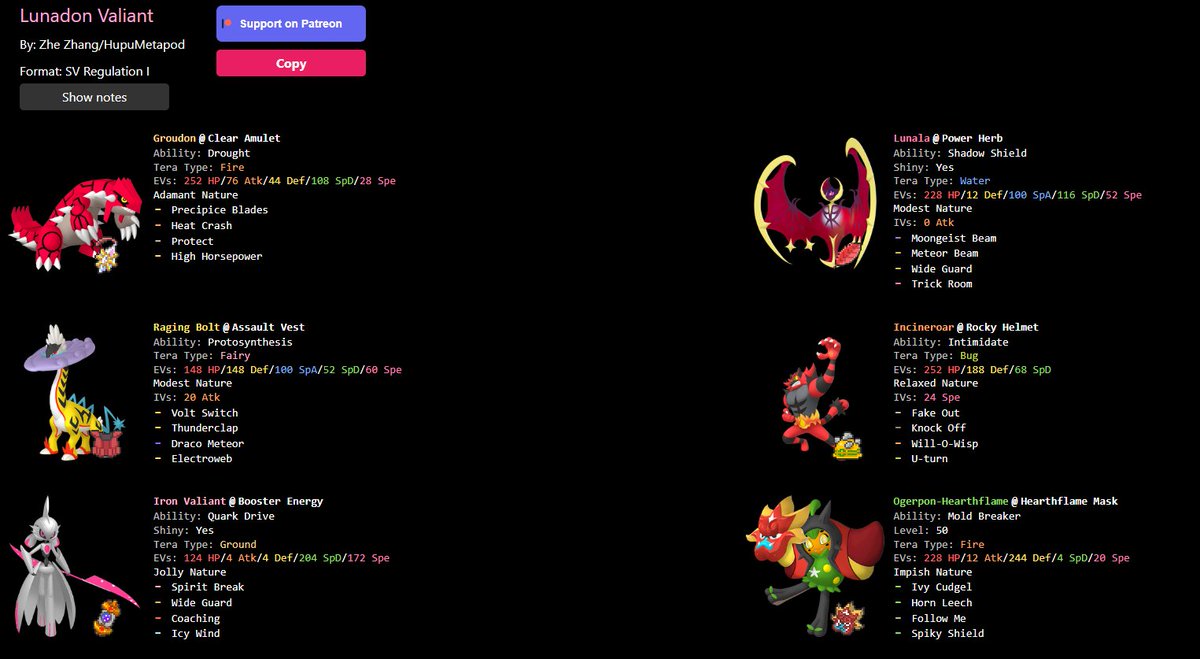Expand the Show notes button
This screenshot has width=1200, height=659.
[x=94, y=97]
